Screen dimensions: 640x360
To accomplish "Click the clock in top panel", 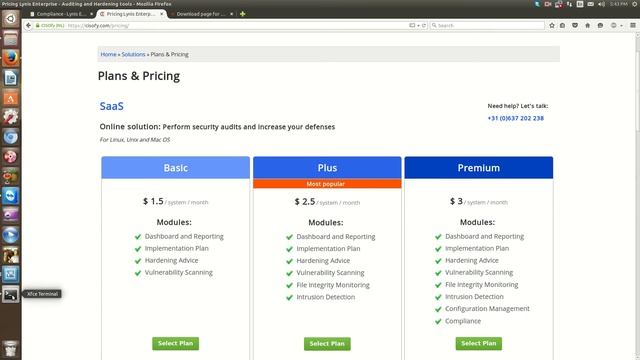I will [x=619, y=4].
